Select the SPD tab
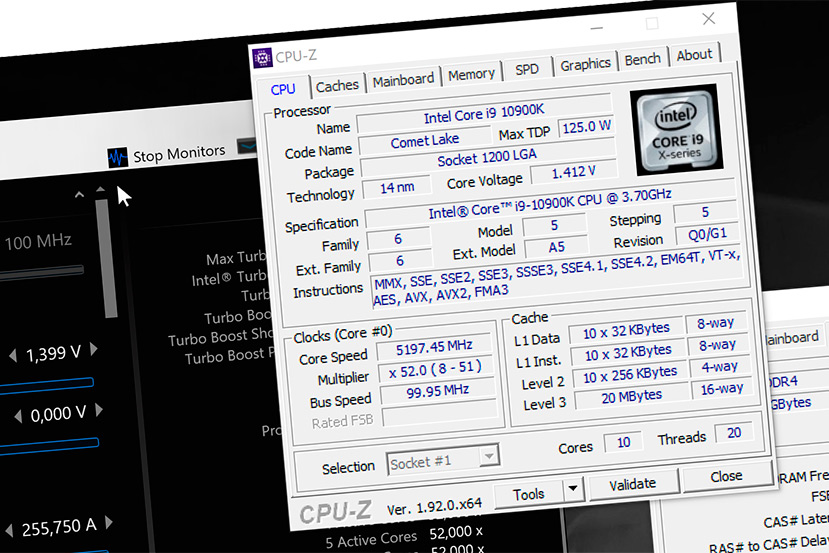Screen dimensions: 829x553 point(526,69)
